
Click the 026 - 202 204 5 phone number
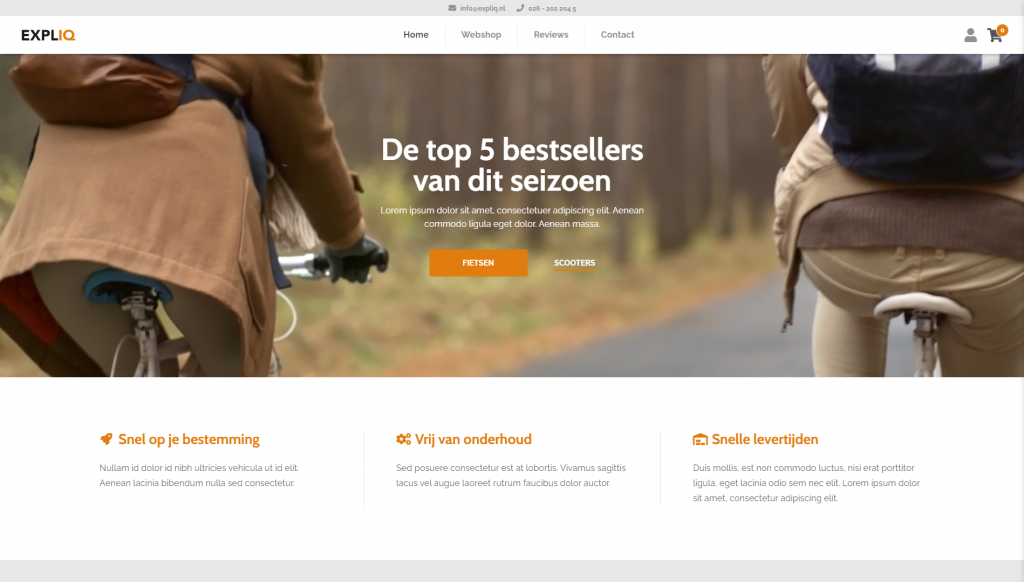552,8
